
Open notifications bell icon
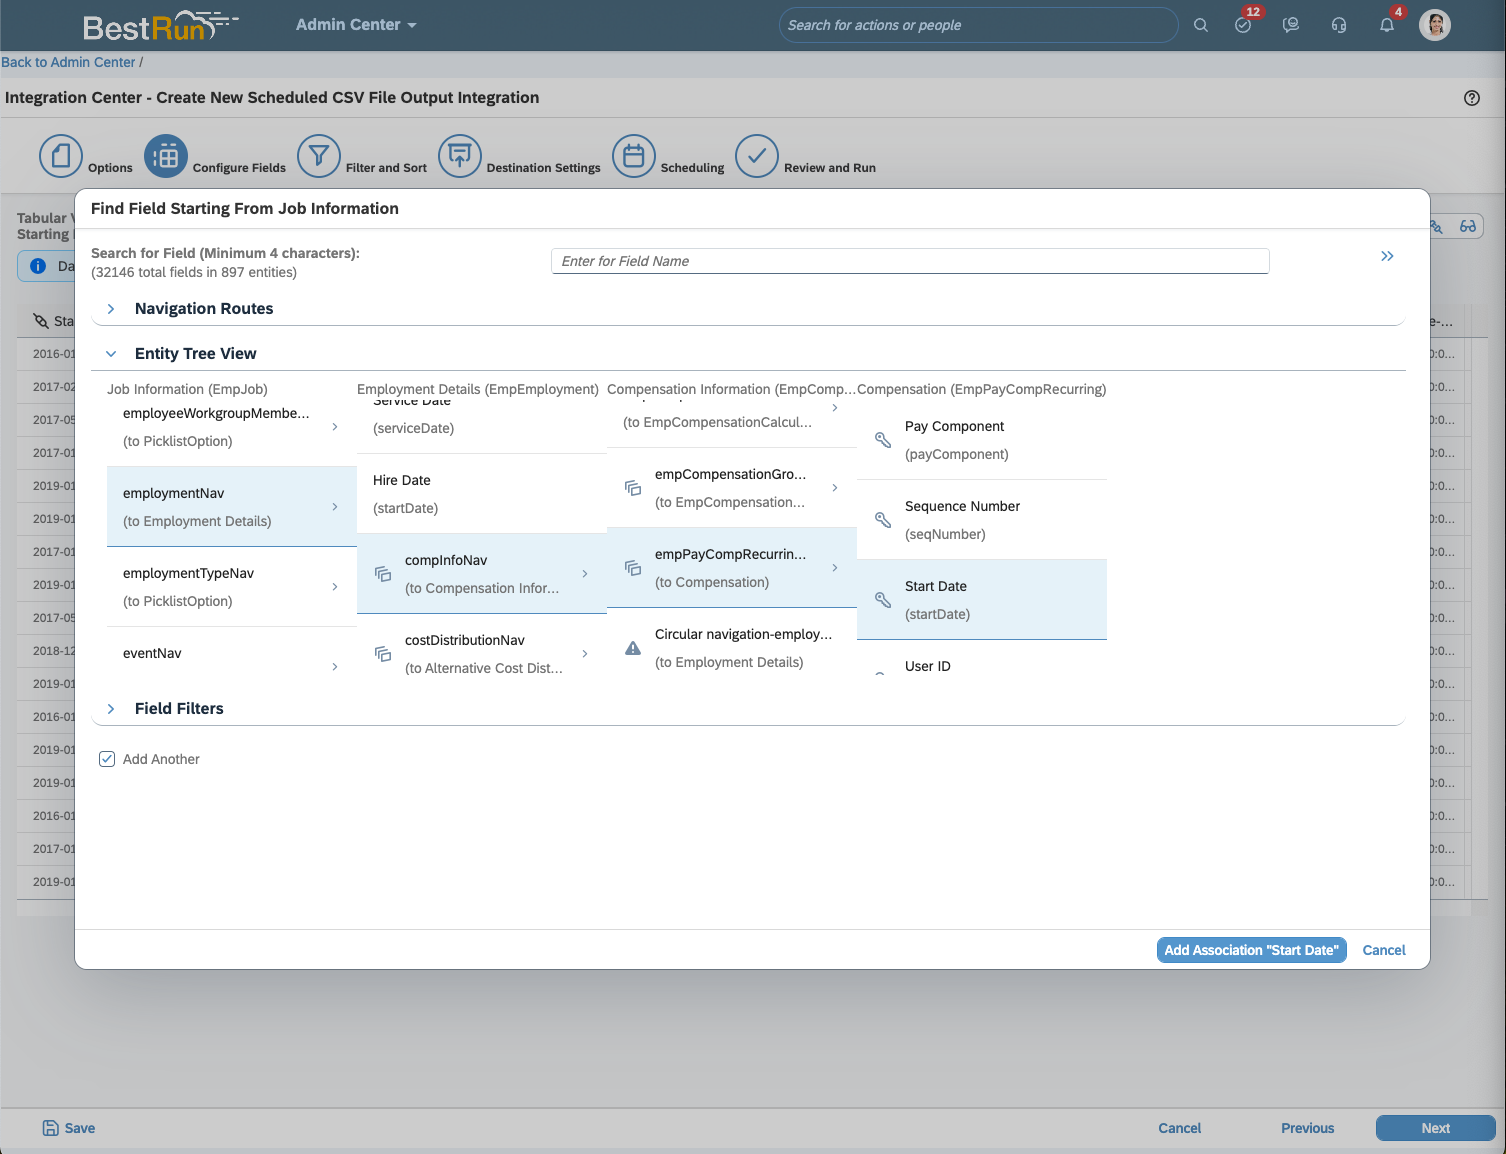click(1387, 25)
